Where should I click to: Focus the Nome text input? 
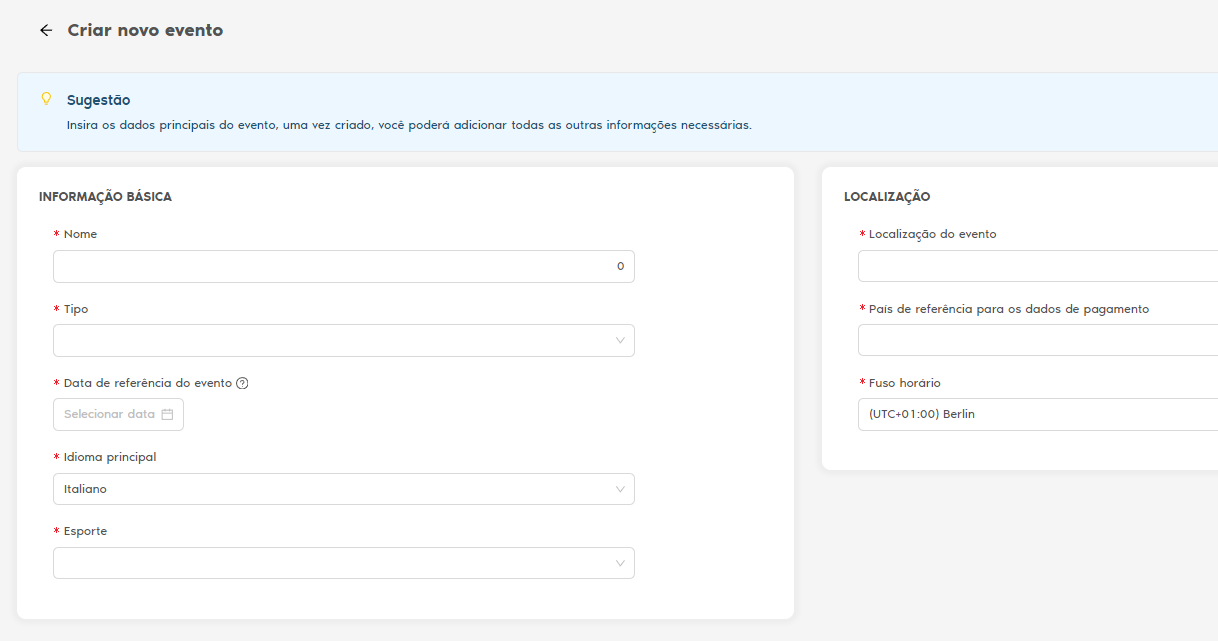click(x=330, y=266)
